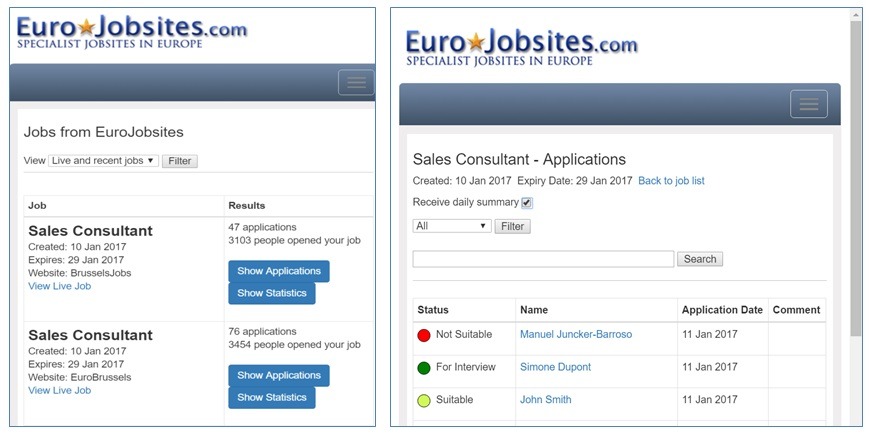Follow the Back to job list link
This screenshot has height=434, width=873.
671,181
